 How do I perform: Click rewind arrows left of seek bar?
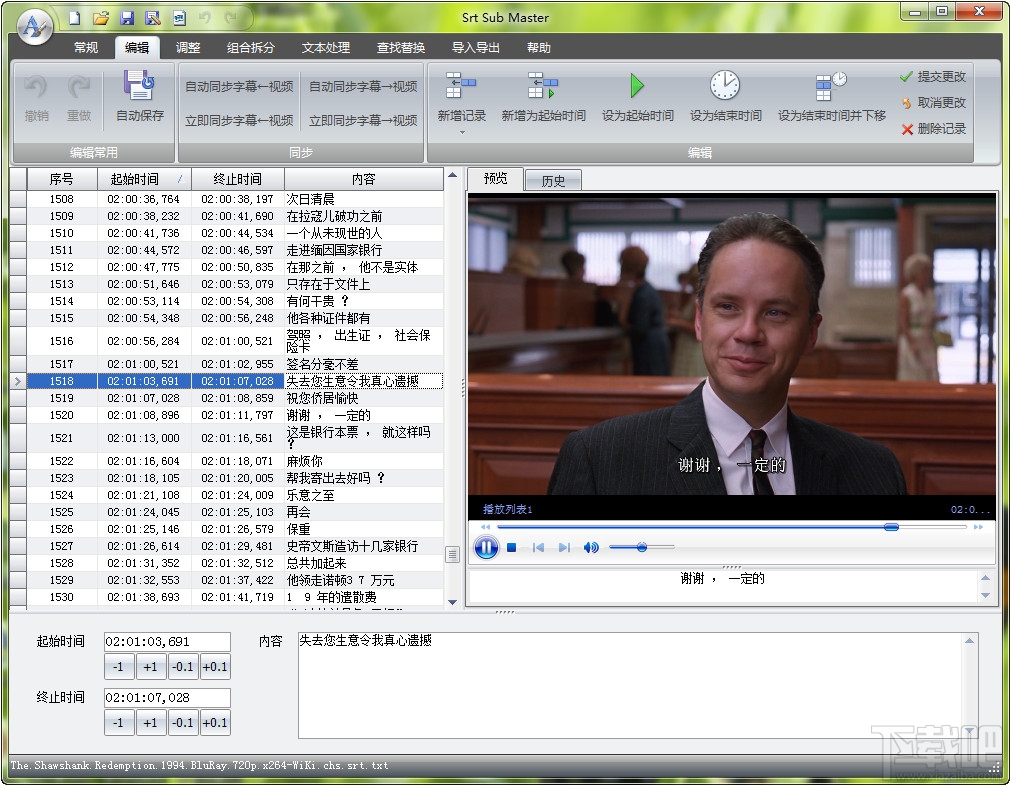(x=486, y=527)
